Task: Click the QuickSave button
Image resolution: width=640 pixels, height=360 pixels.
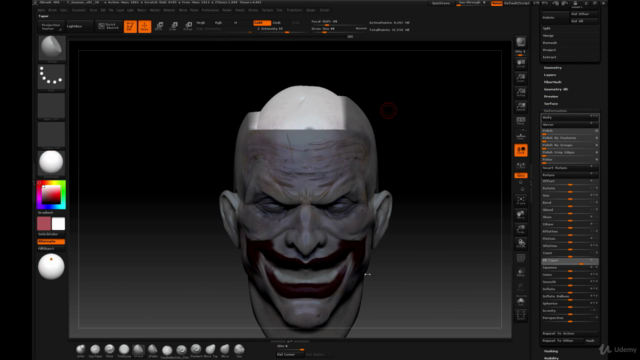Action: pyautogui.click(x=441, y=3)
